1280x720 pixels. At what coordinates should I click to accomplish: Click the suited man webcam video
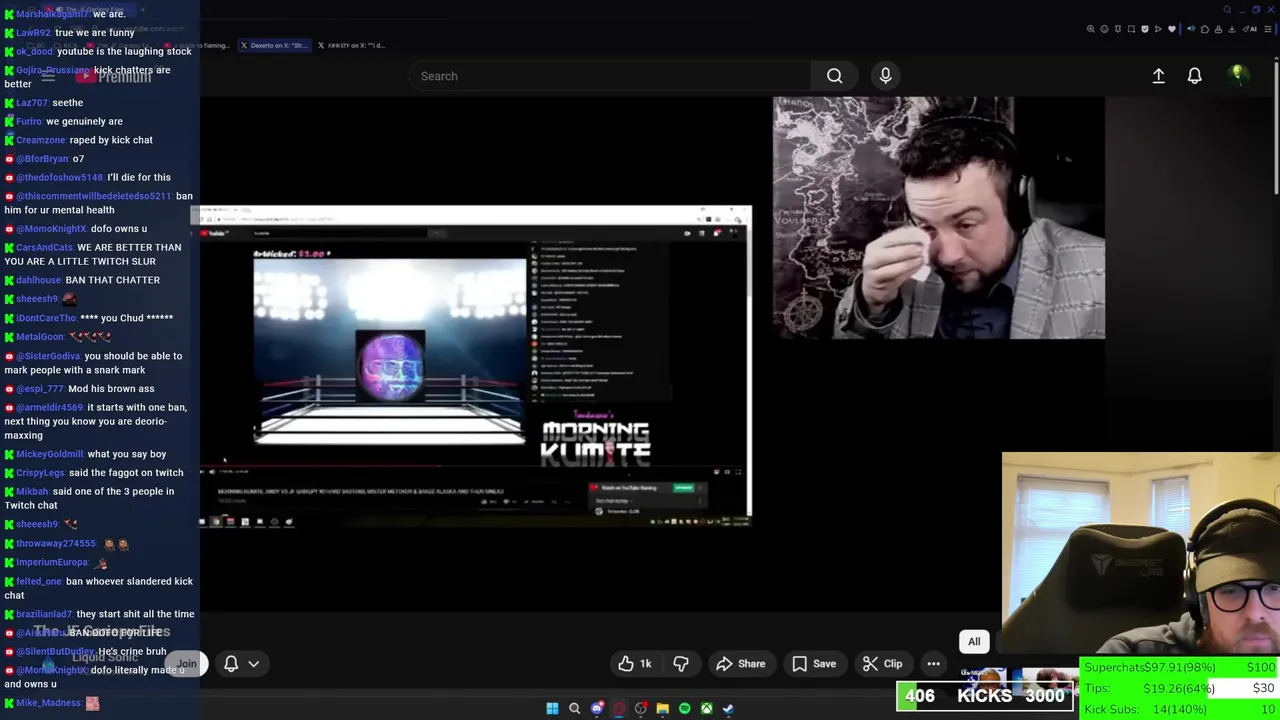pyautogui.click(x=939, y=218)
